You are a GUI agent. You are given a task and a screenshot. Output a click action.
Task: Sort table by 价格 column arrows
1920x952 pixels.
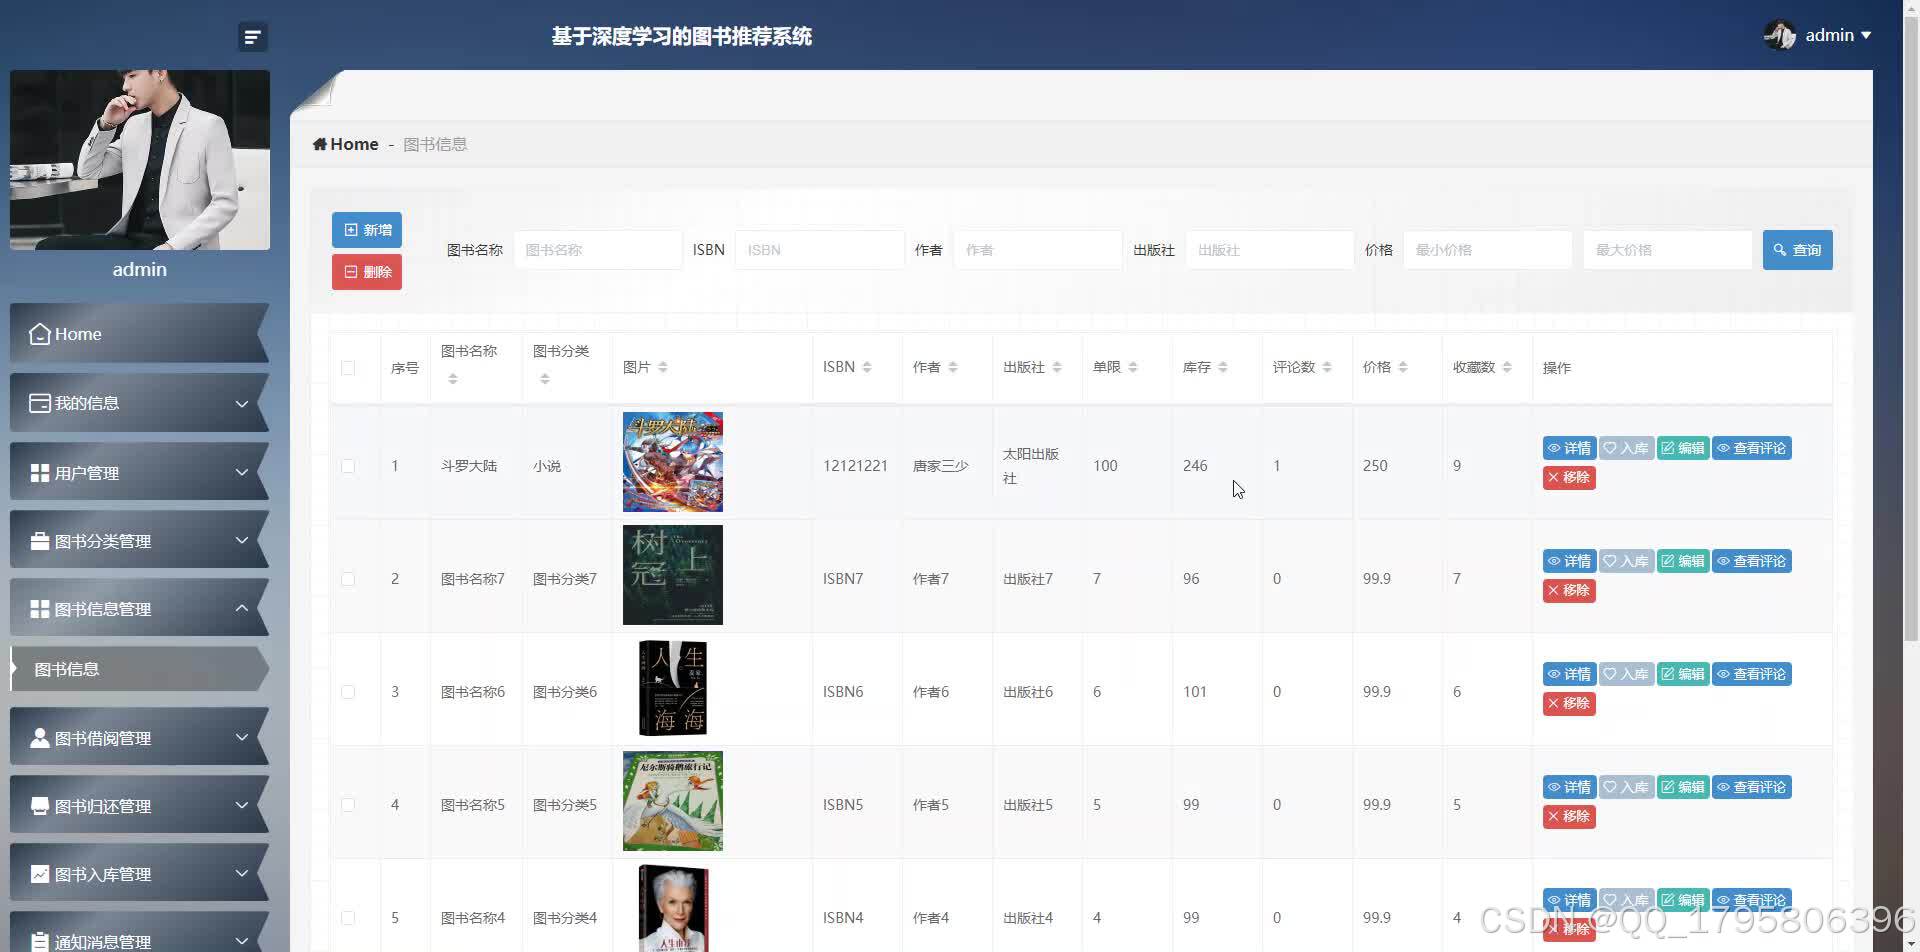(x=1403, y=367)
